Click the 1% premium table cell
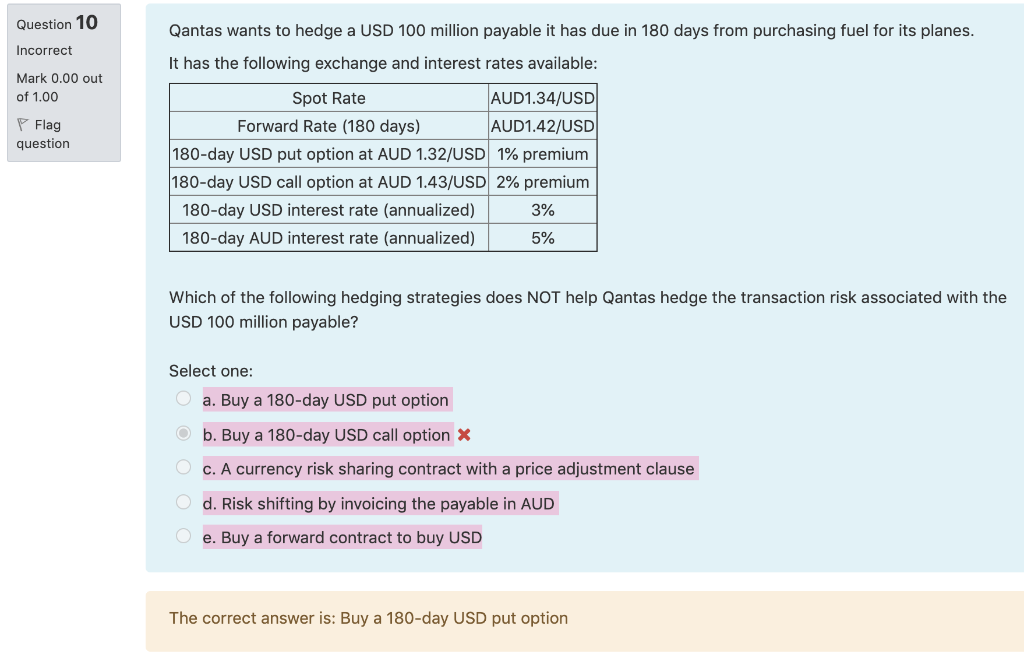Image resolution: width=1024 pixels, height=654 pixels. (x=542, y=153)
